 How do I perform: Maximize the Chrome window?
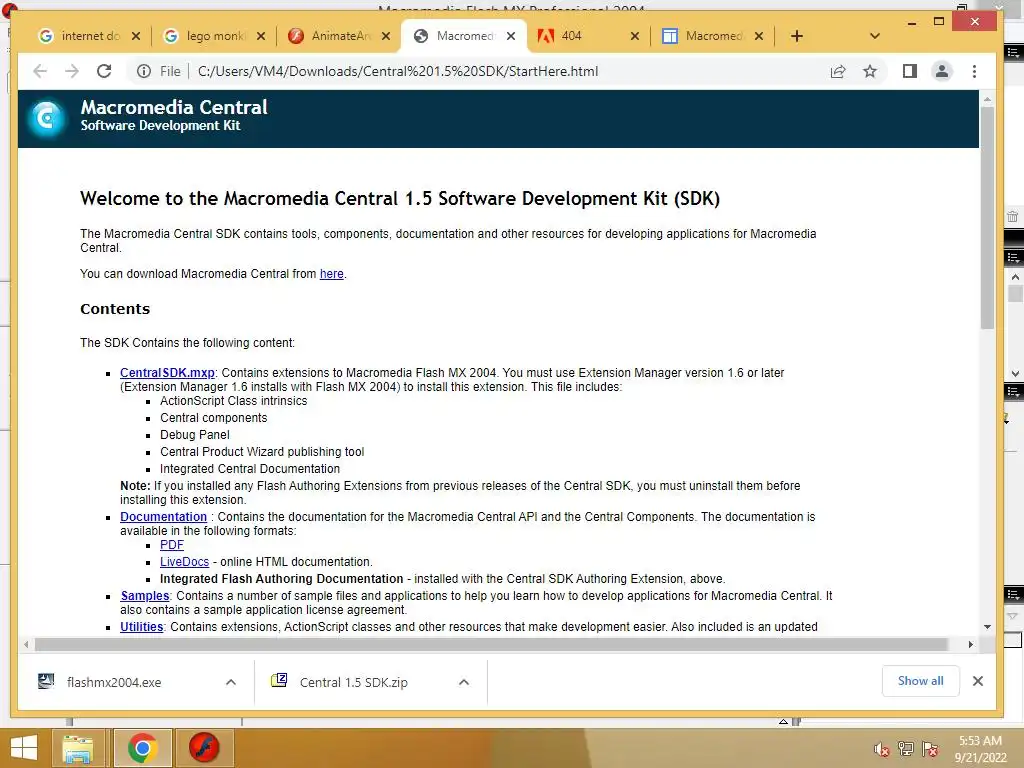point(939,22)
